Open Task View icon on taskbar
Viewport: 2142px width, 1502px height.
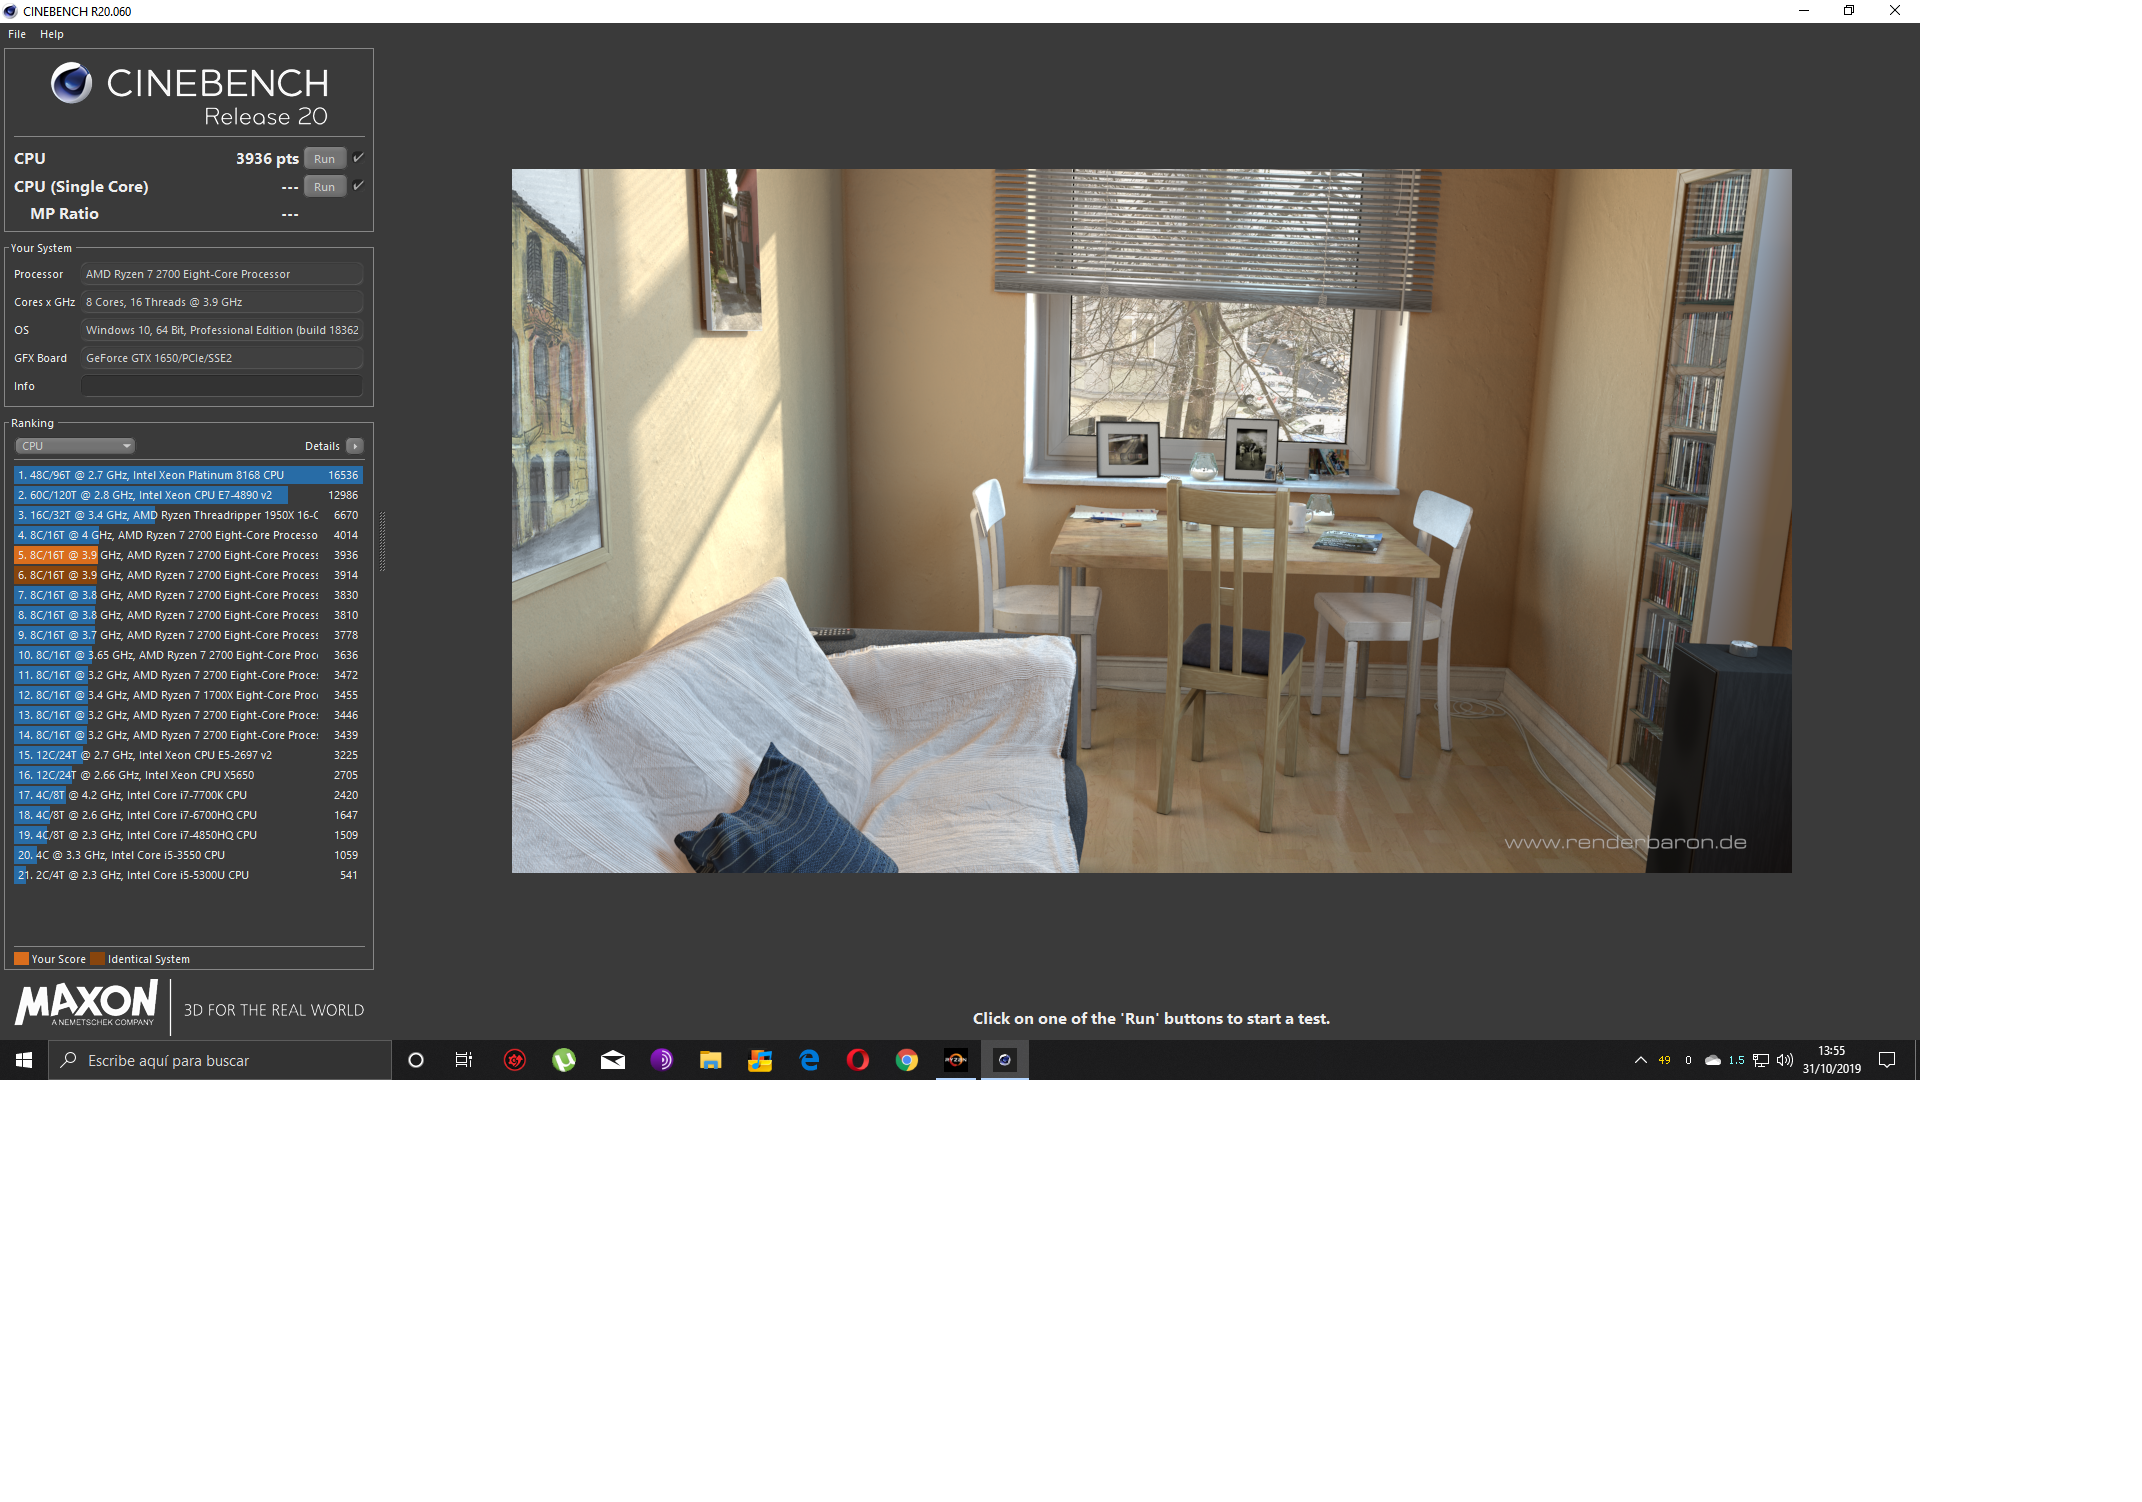pos(464,1060)
